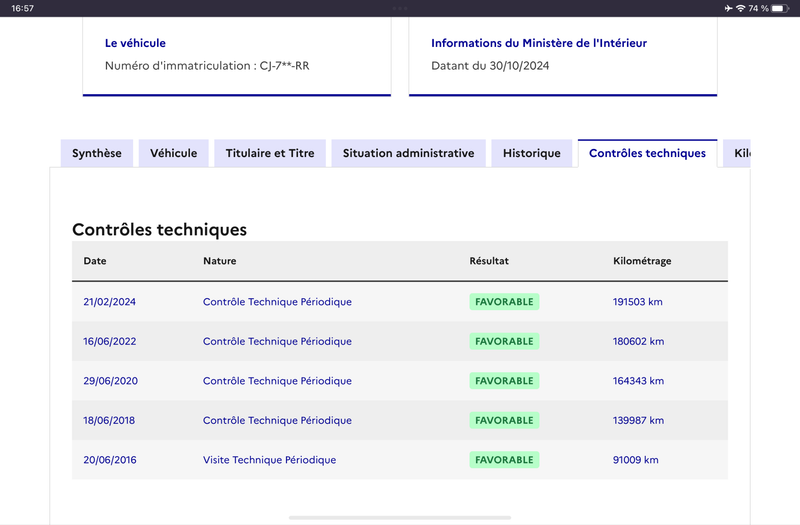Click the Résultat column header
Viewport: 800px width, 525px height.
click(489, 261)
